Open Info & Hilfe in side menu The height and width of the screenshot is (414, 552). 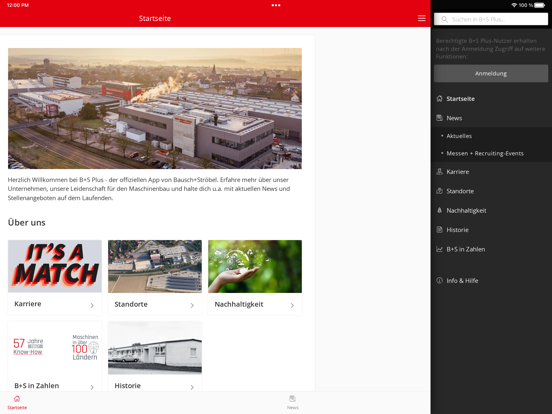[x=462, y=281]
